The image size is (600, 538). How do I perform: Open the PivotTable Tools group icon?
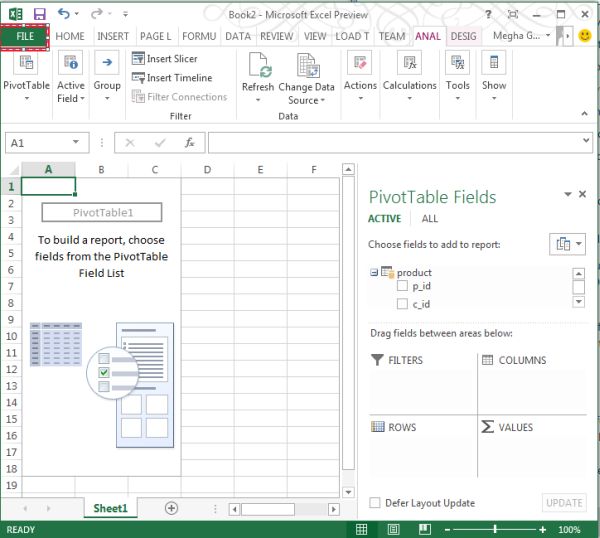[457, 62]
